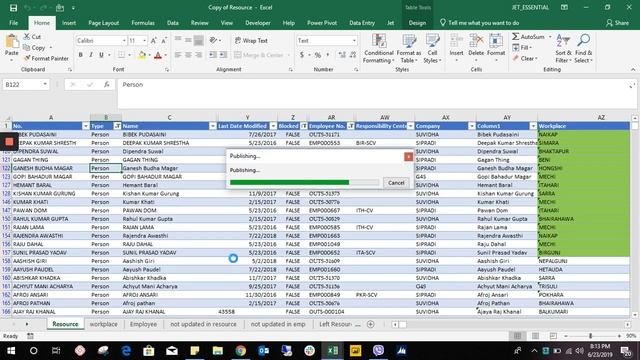
Task: Click the Insert cells icon
Action: click(x=456, y=41)
